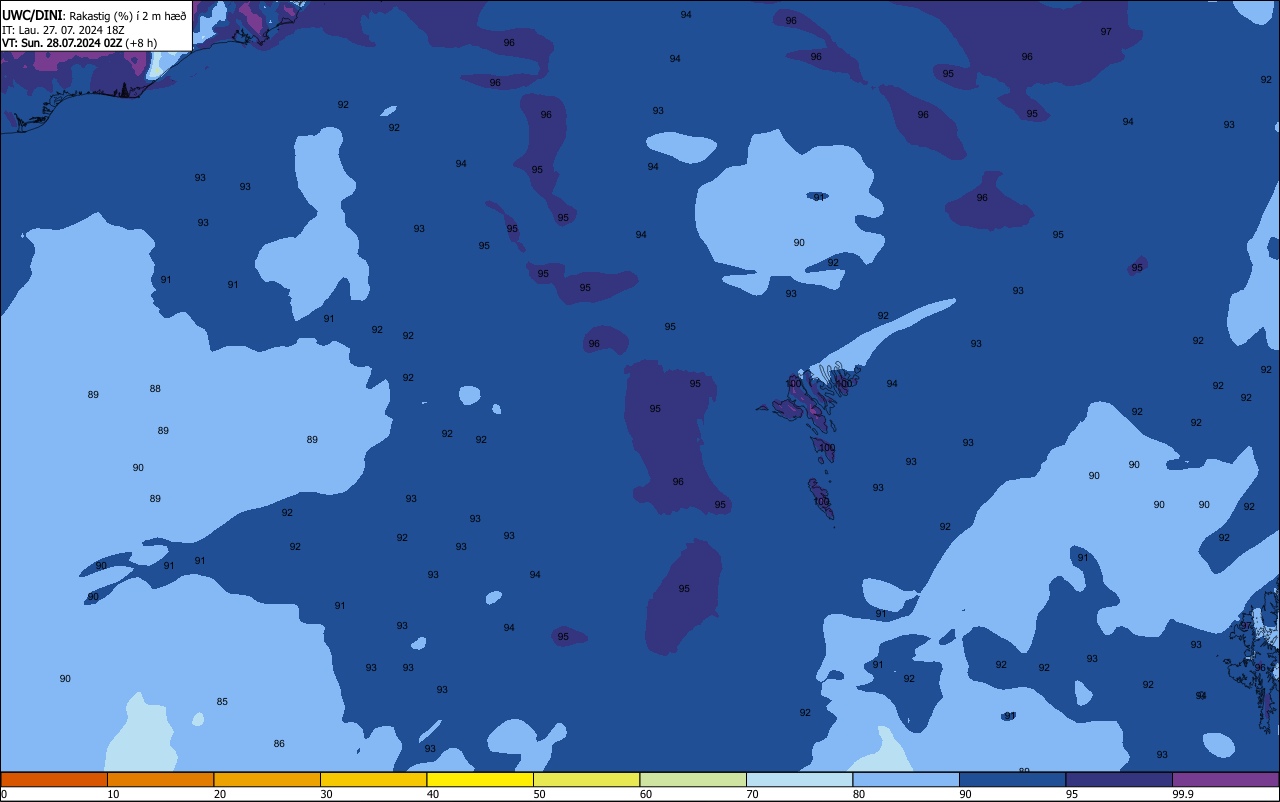Click the dark orange 0–10 legend swatch
The image size is (1280, 802).
pyautogui.click(x=54, y=779)
